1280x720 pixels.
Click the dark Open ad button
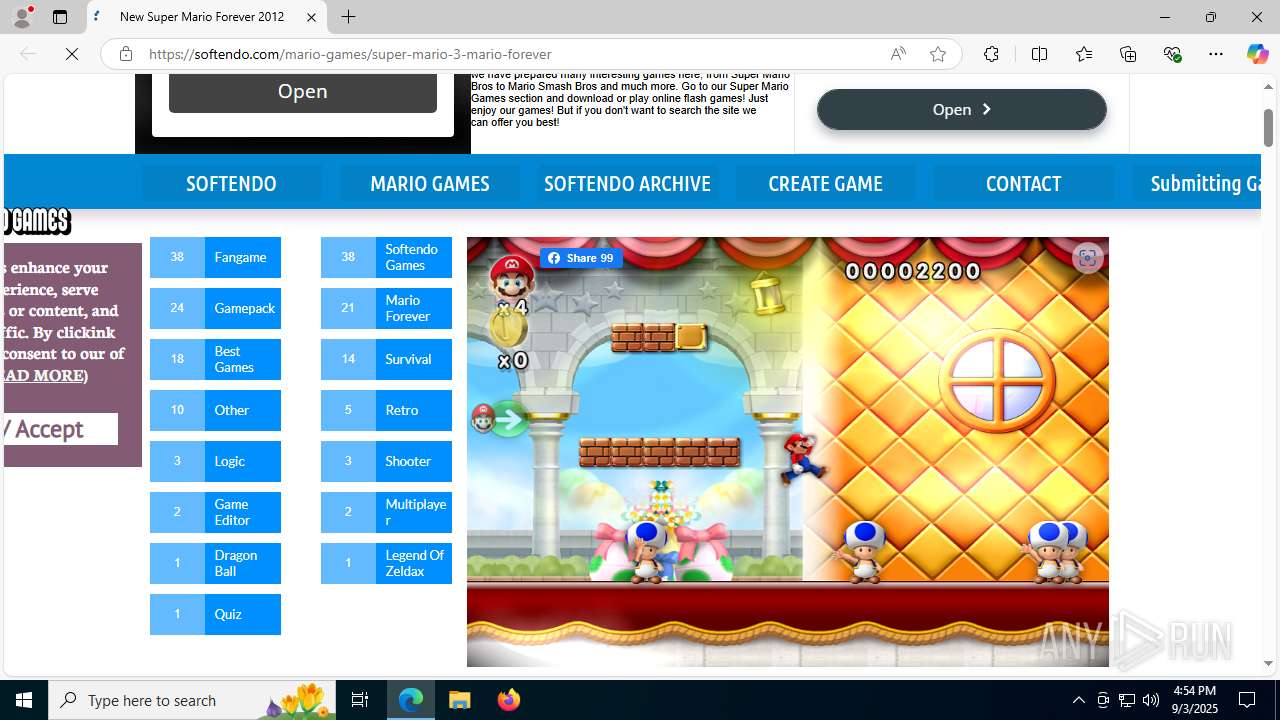[303, 91]
